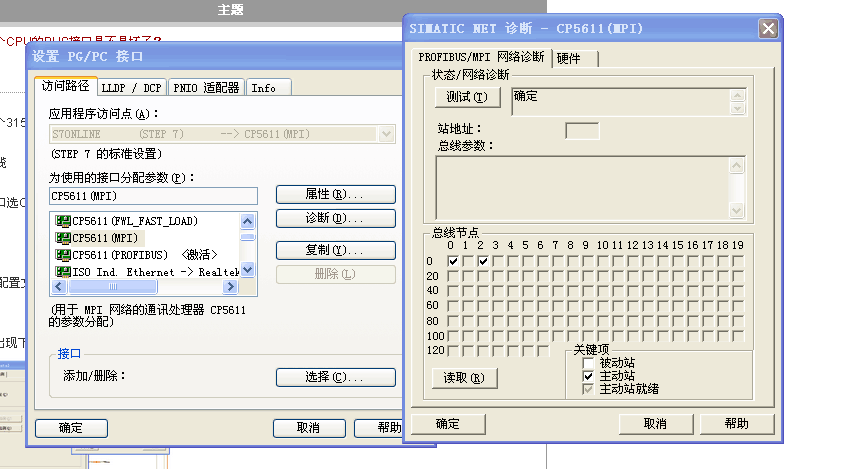Toggle bus node 19 checkbox
Viewport: 842px width, 469px height.
tap(739, 261)
